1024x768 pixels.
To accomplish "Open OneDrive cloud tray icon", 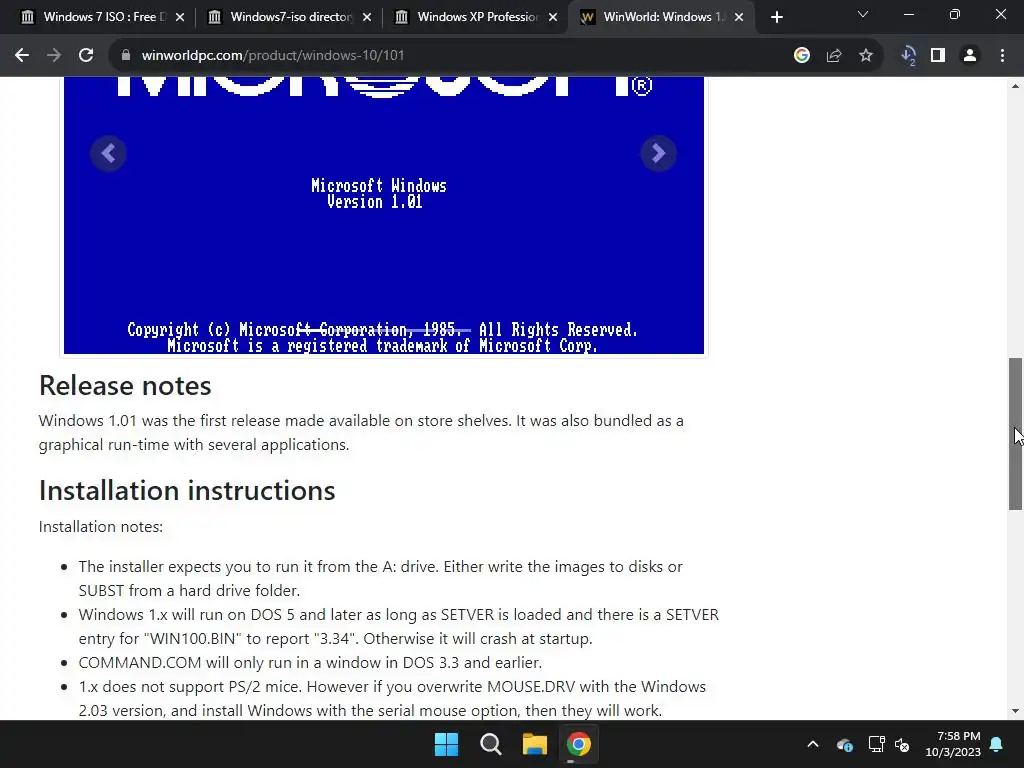I will click(844, 744).
